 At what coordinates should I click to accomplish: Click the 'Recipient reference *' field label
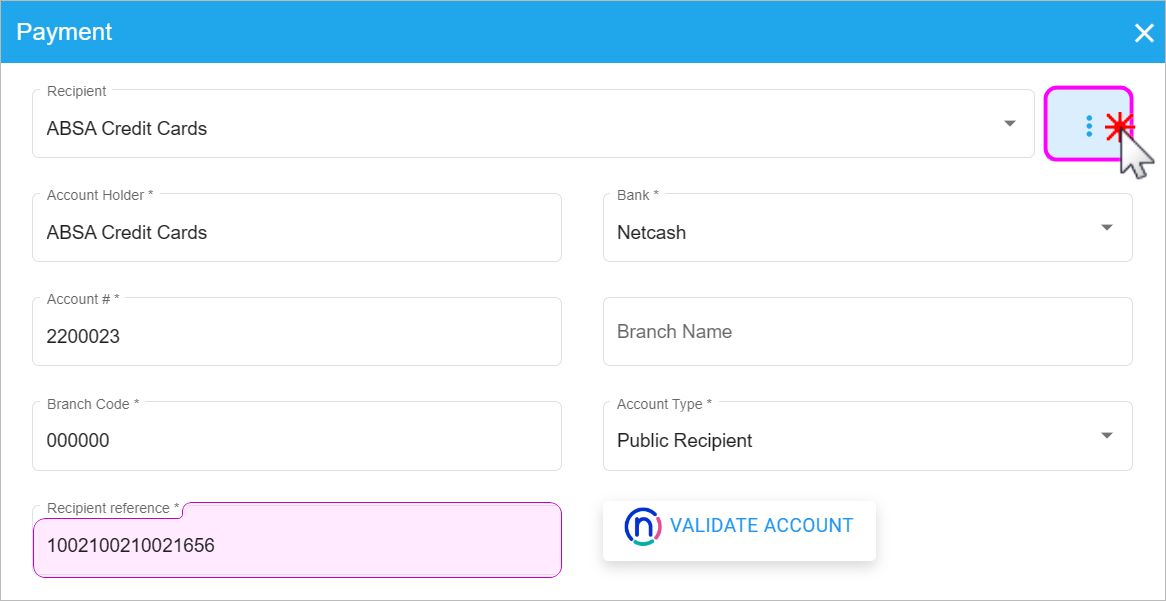tap(113, 508)
